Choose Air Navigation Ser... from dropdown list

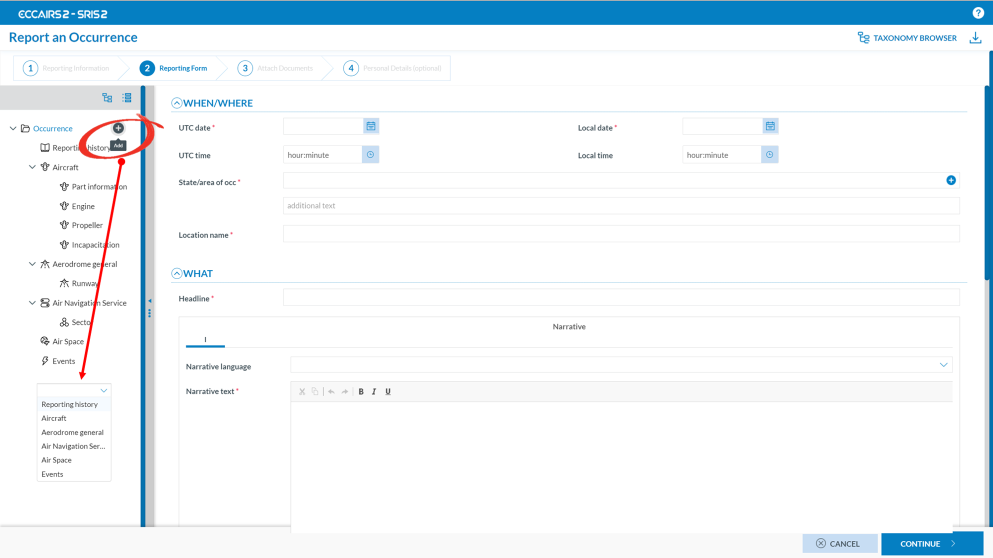pyautogui.click(x=73, y=446)
